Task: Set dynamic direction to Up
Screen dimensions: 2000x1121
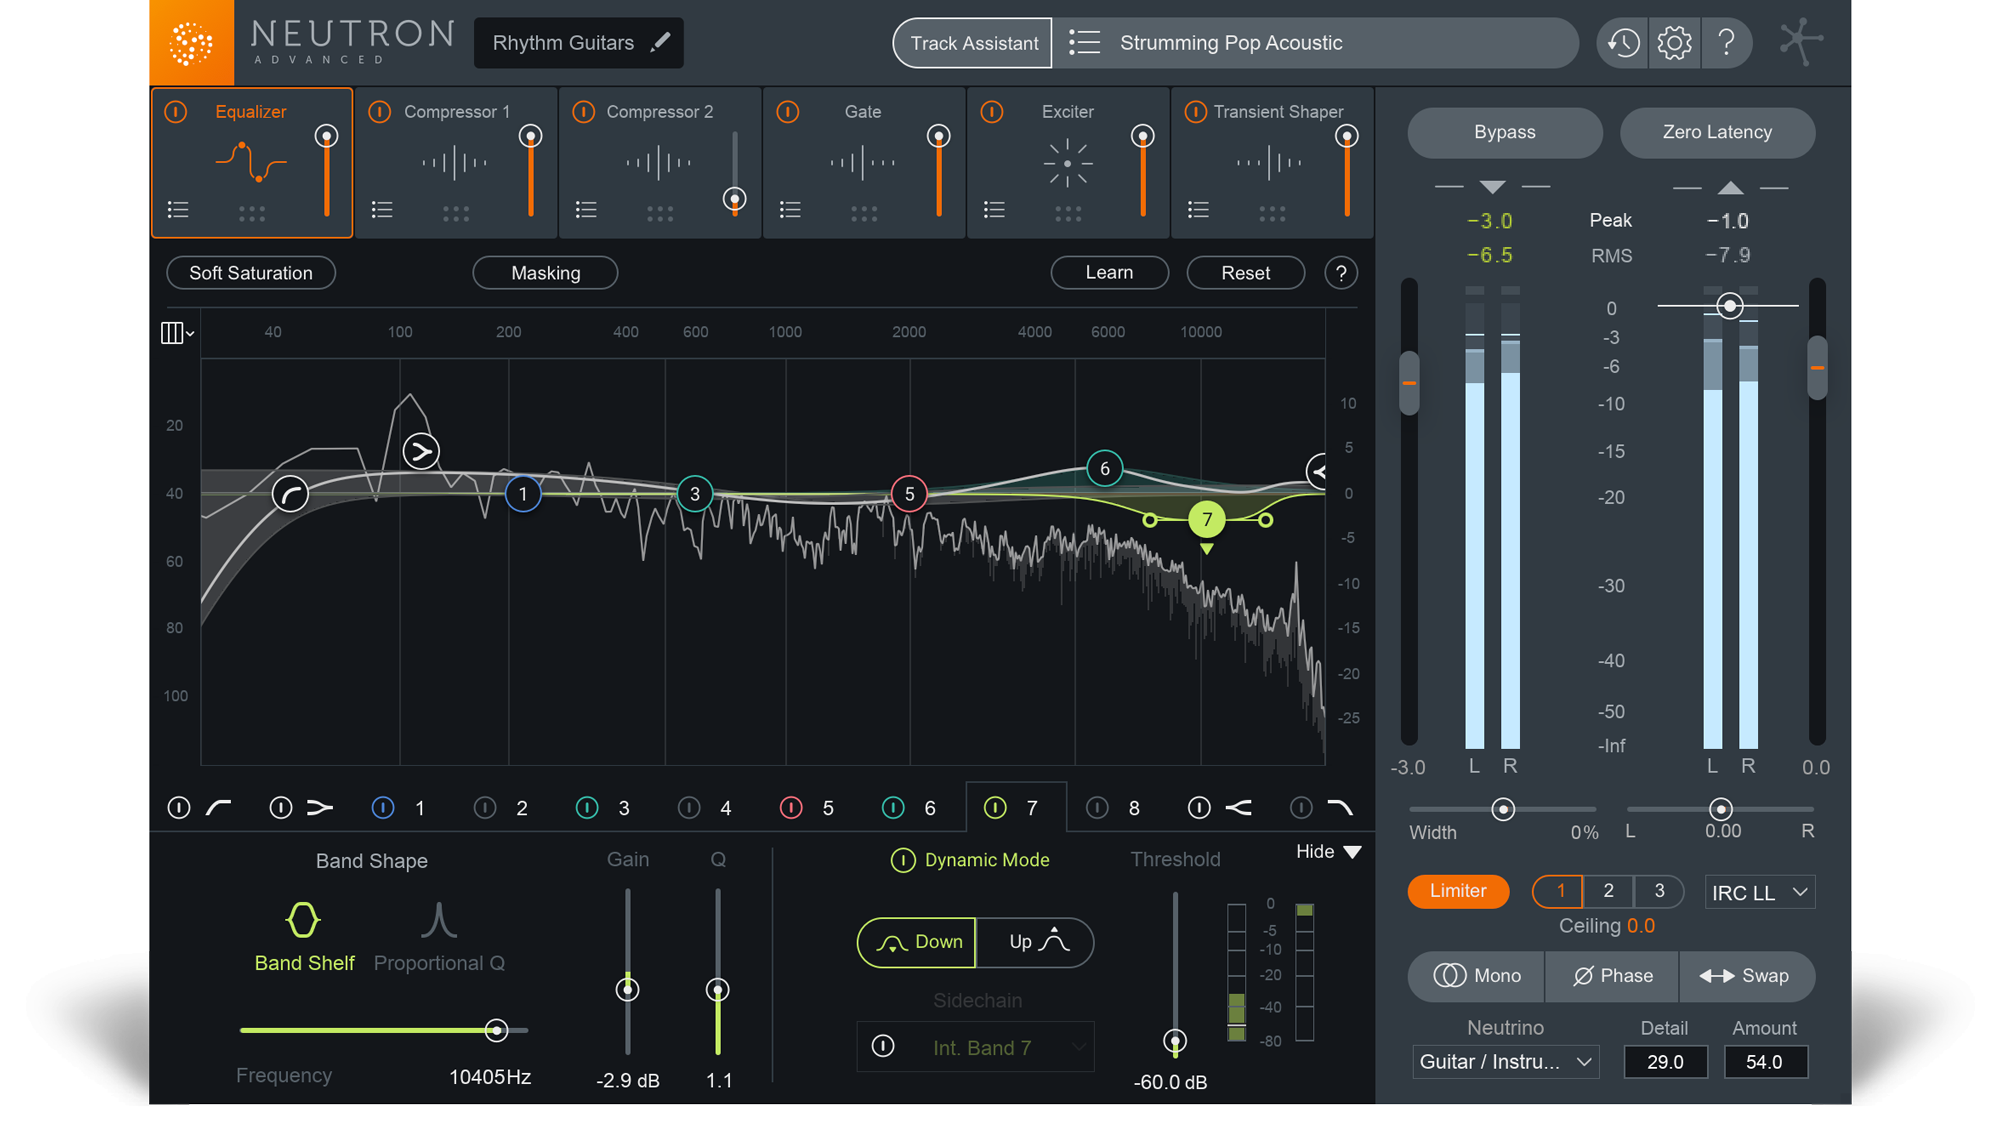Action: click(1035, 942)
